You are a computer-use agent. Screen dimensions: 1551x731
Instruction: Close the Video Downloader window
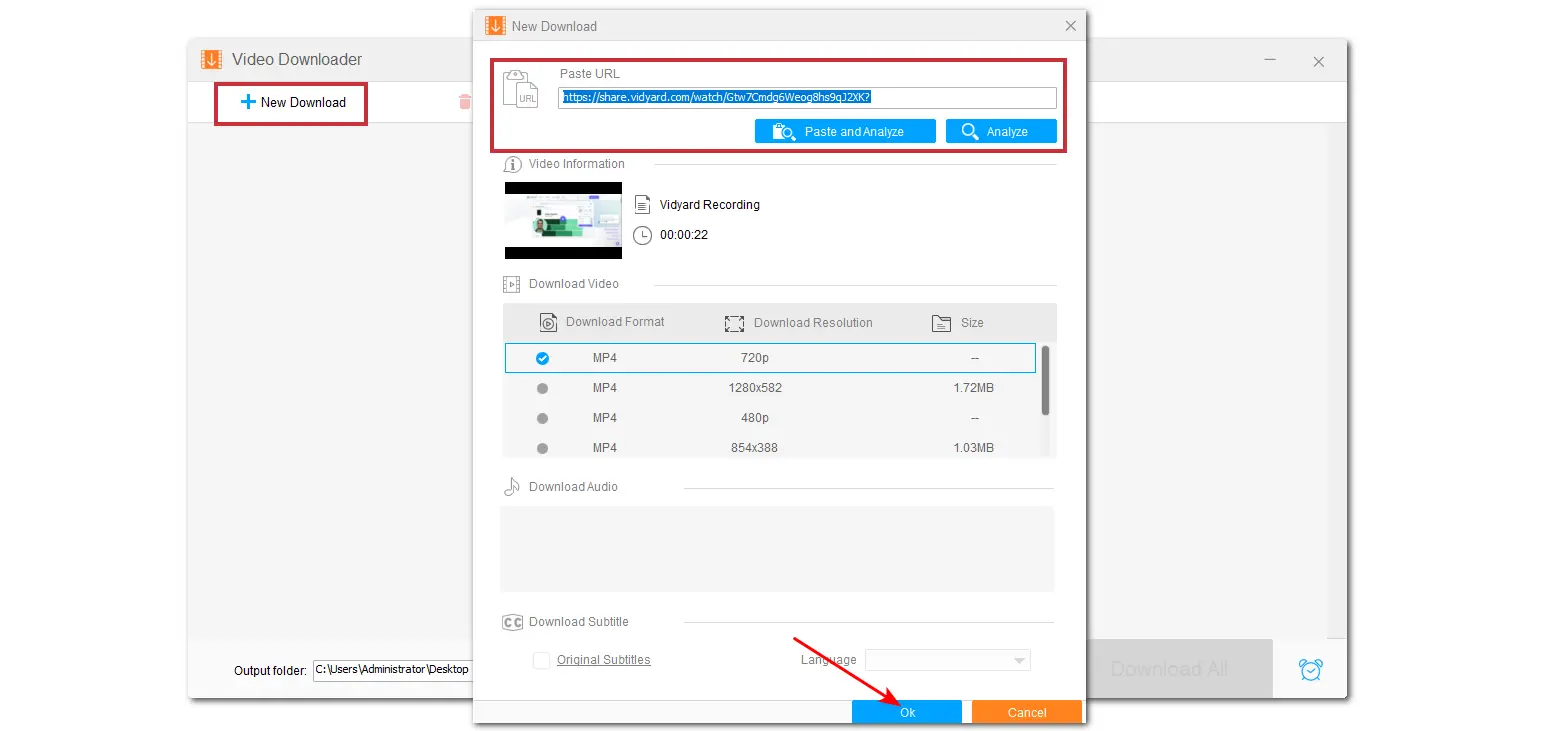(1319, 62)
